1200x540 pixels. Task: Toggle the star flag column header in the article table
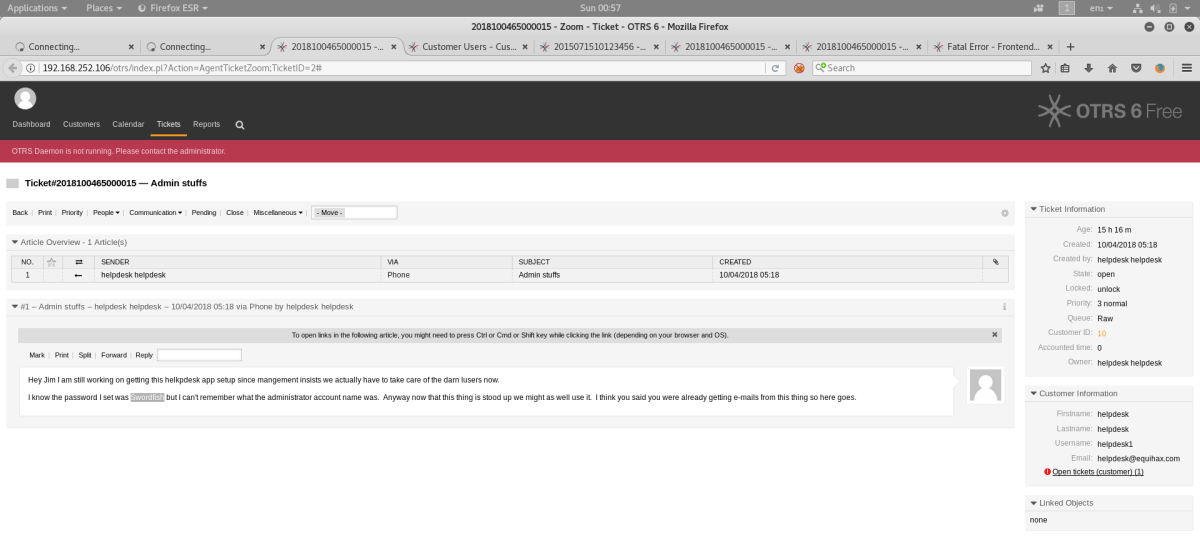tap(51, 262)
